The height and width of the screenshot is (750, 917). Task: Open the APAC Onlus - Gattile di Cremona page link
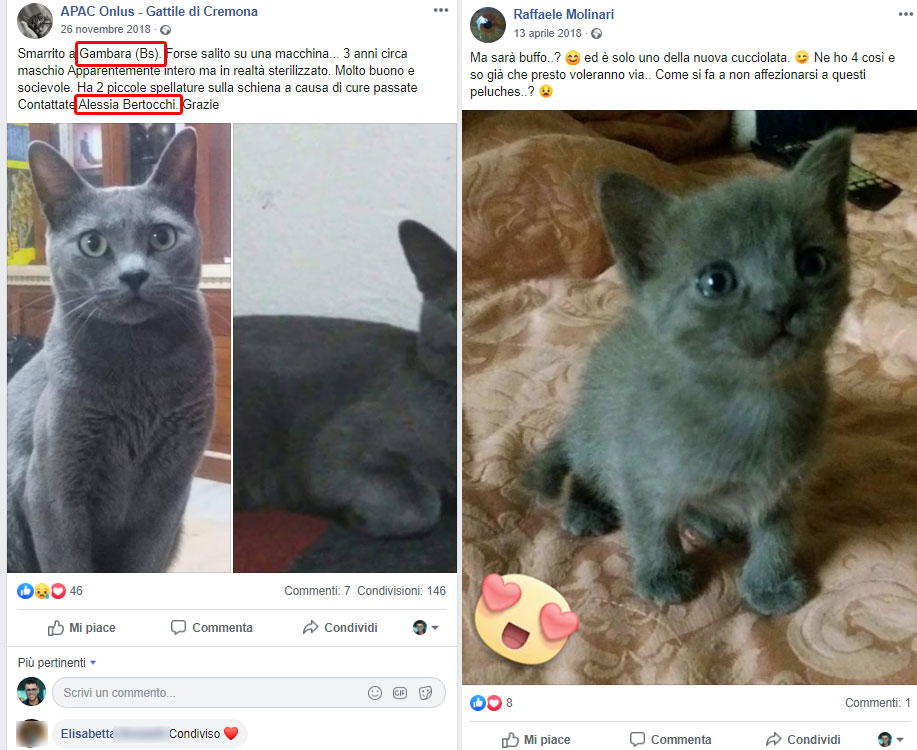click(x=159, y=11)
